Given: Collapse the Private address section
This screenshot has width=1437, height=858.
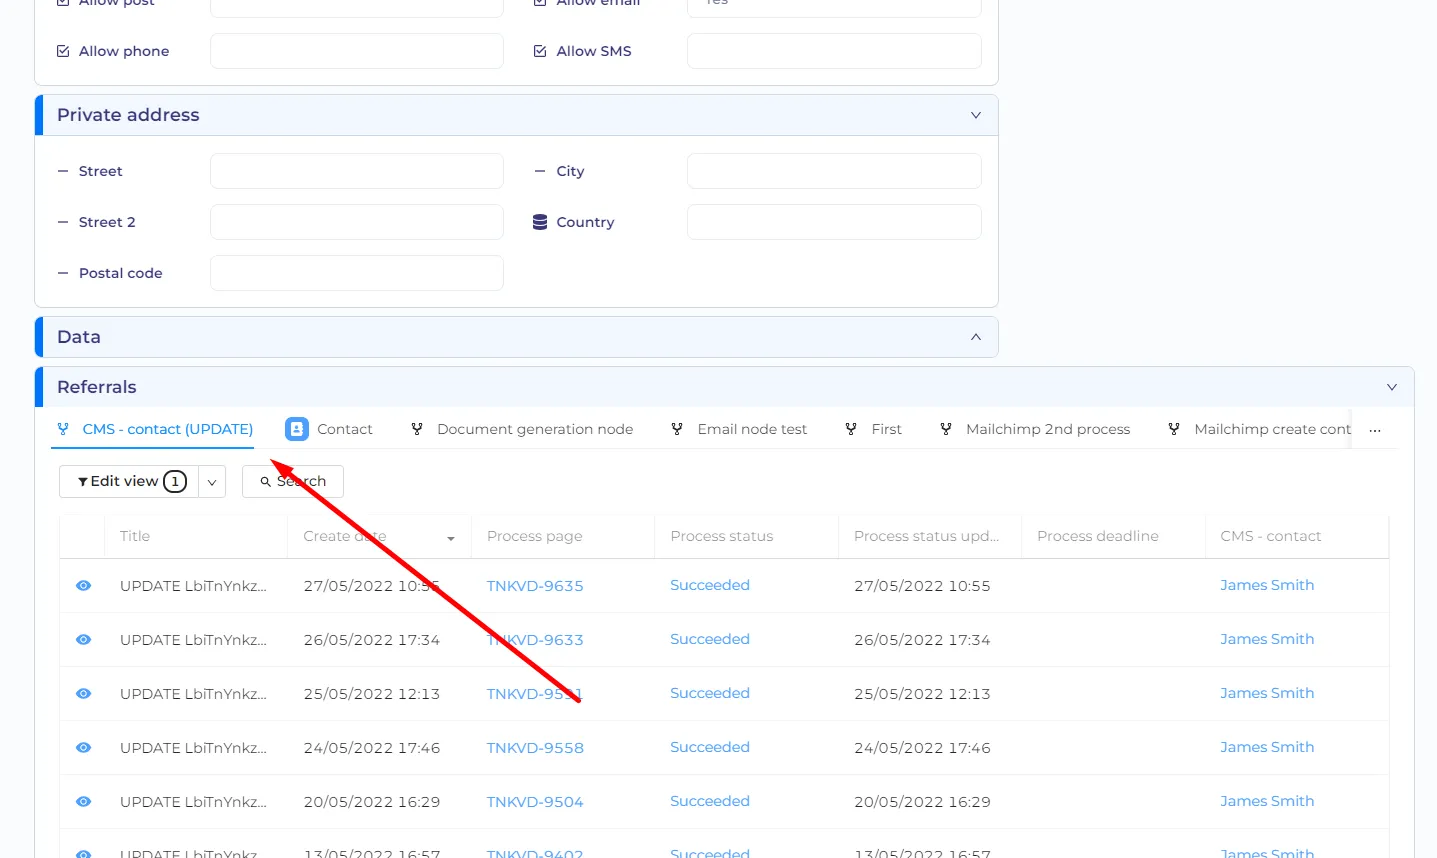Looking at the screenshot, I should coord(976,115).
